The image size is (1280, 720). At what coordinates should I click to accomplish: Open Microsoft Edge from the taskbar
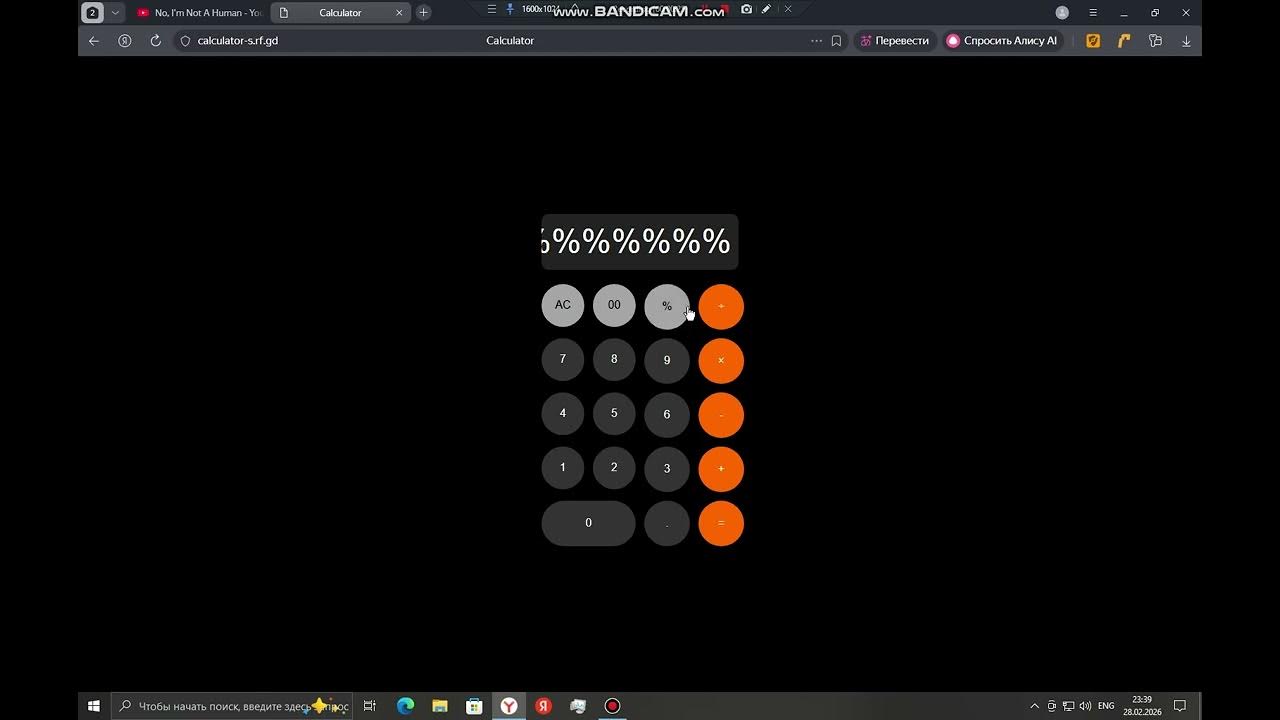(x=405, y=706)
